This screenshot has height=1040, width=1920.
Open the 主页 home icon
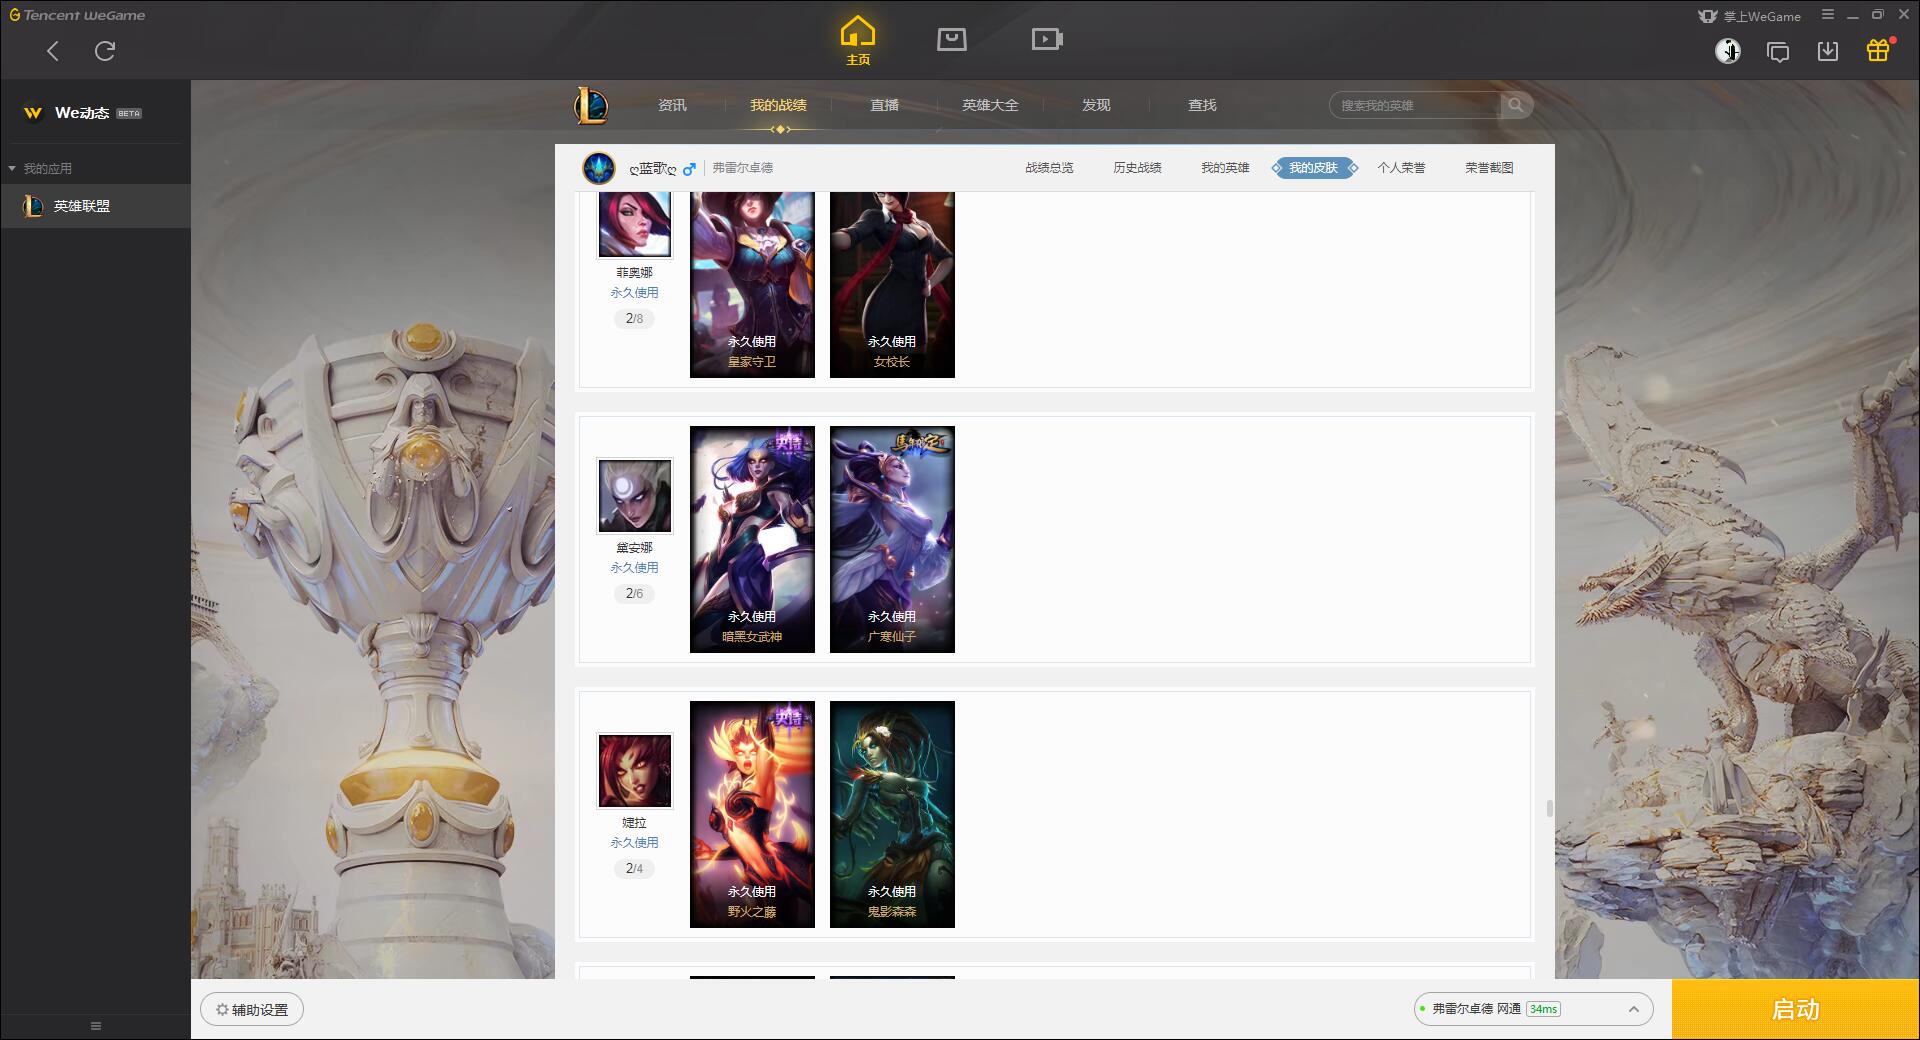[x=857, y=41]
